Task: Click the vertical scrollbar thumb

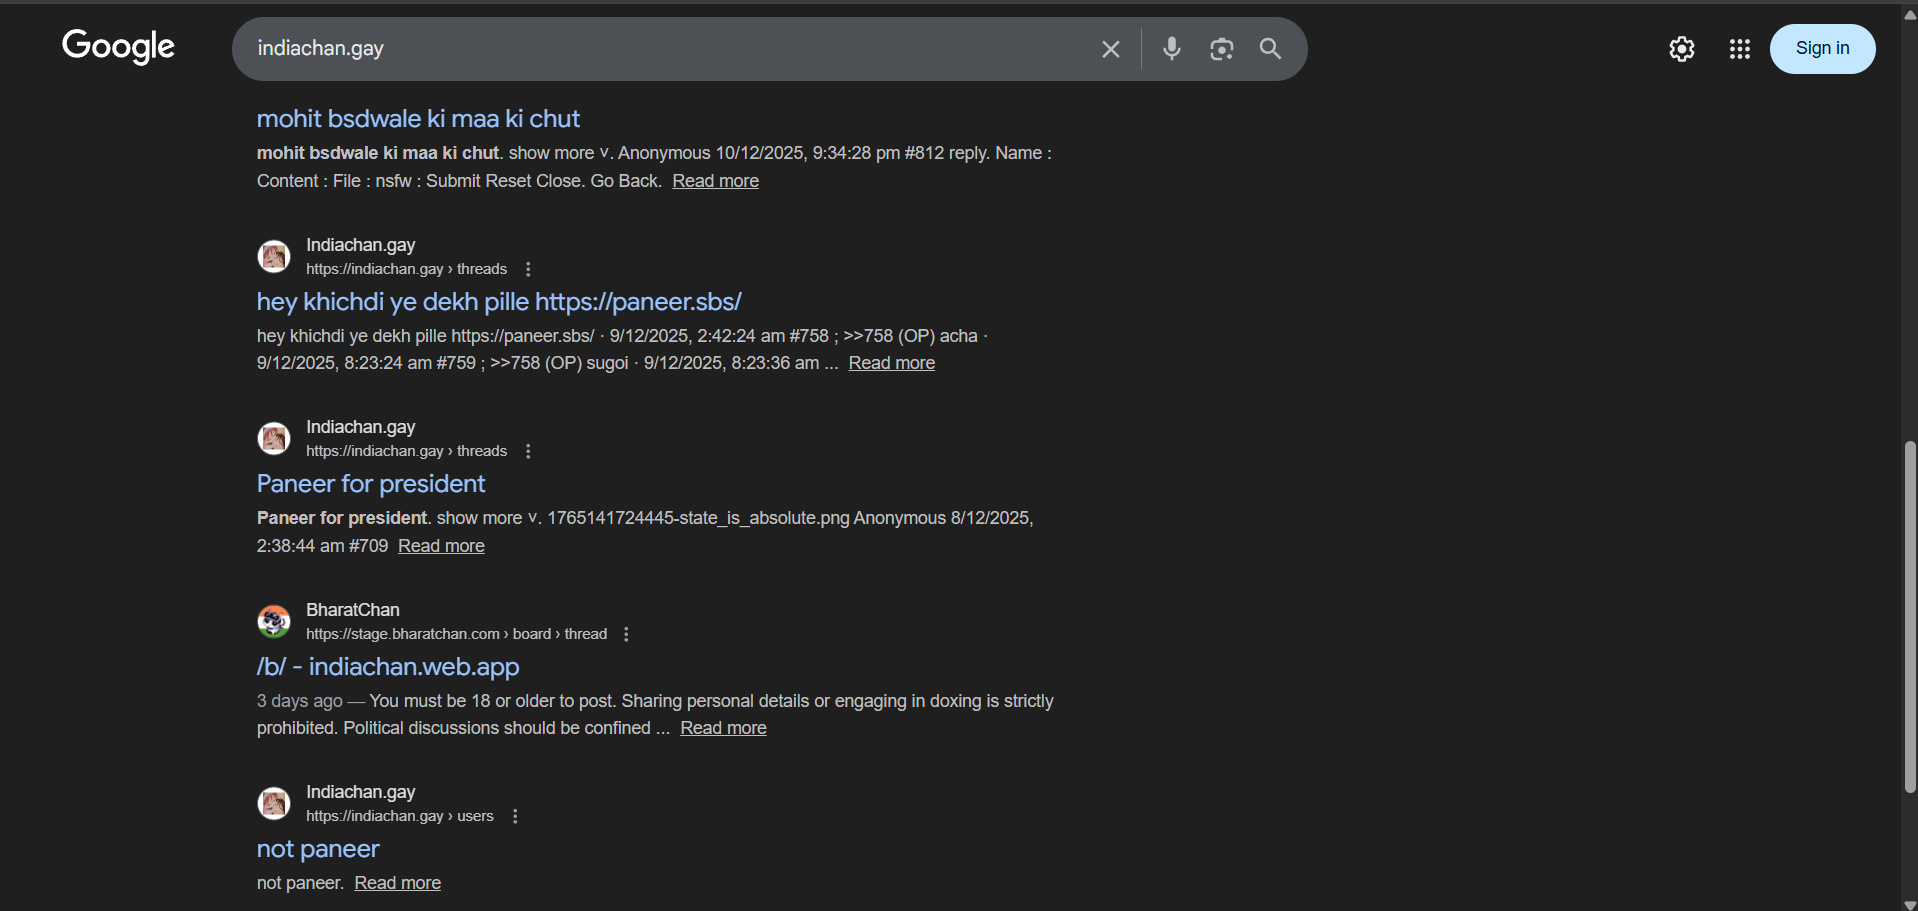Action: point(1909,617)
